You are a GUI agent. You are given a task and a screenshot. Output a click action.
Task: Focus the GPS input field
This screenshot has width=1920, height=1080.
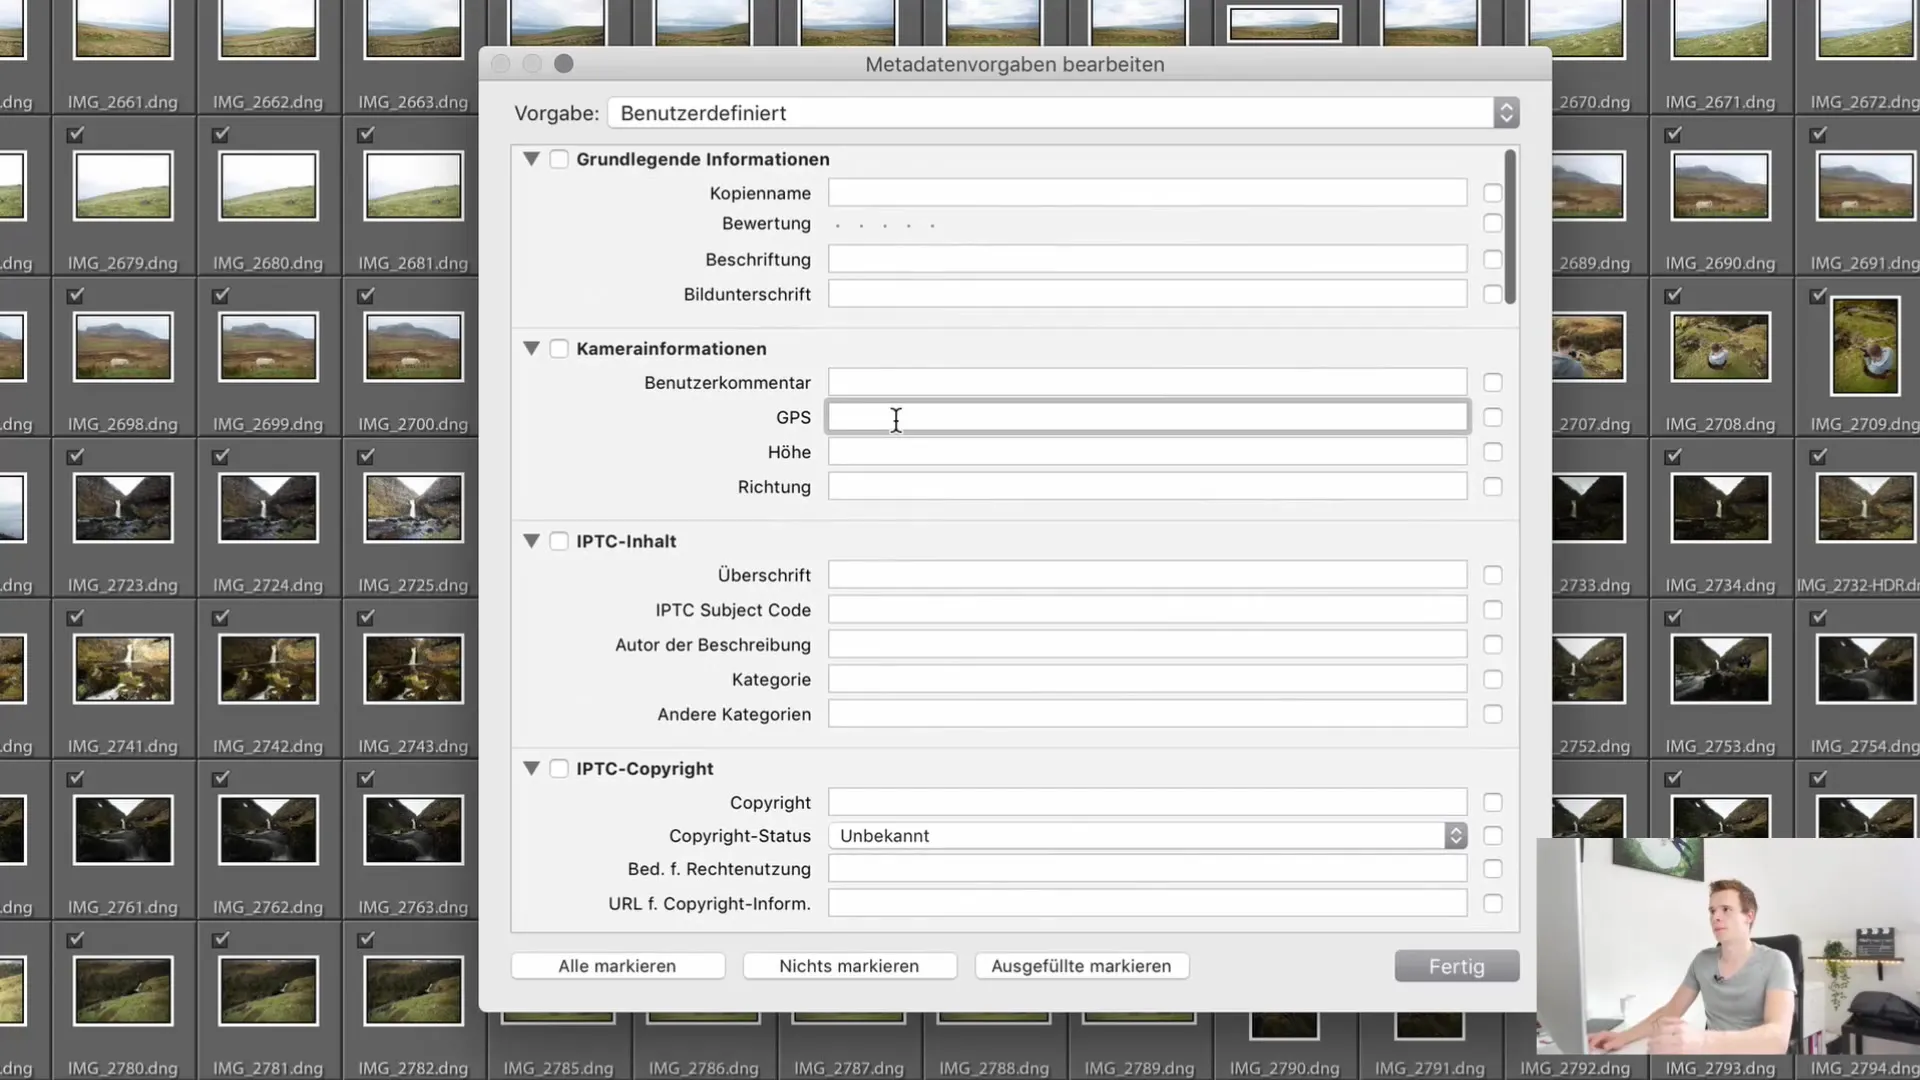pos(1147,417)
